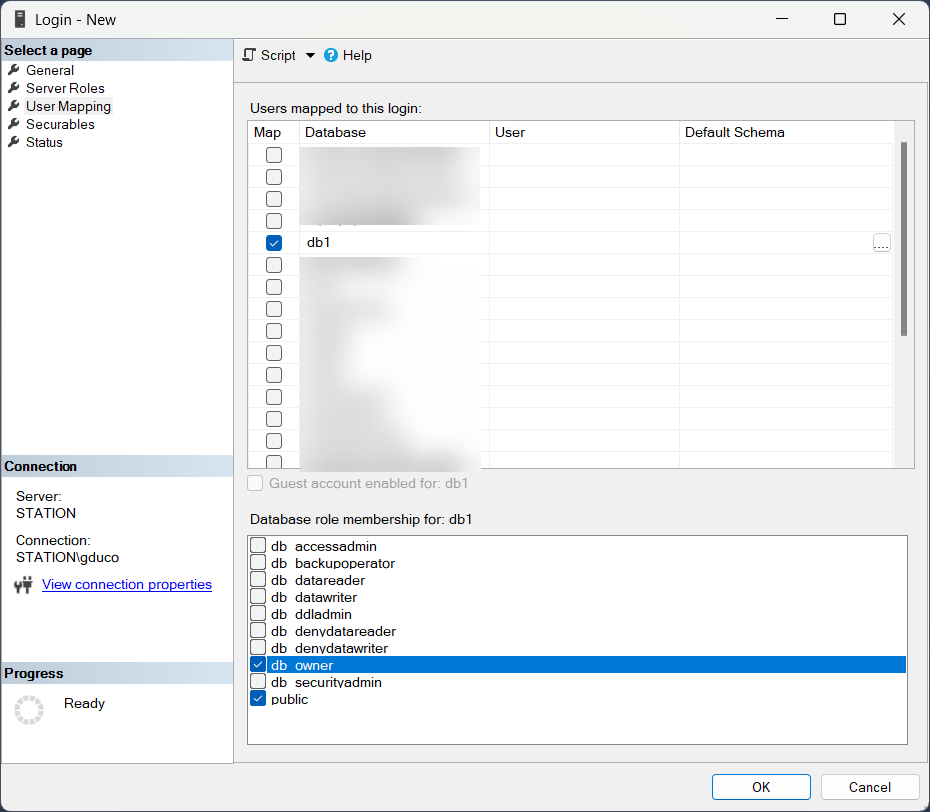Toggle the public role checkbox

point(258,698)
